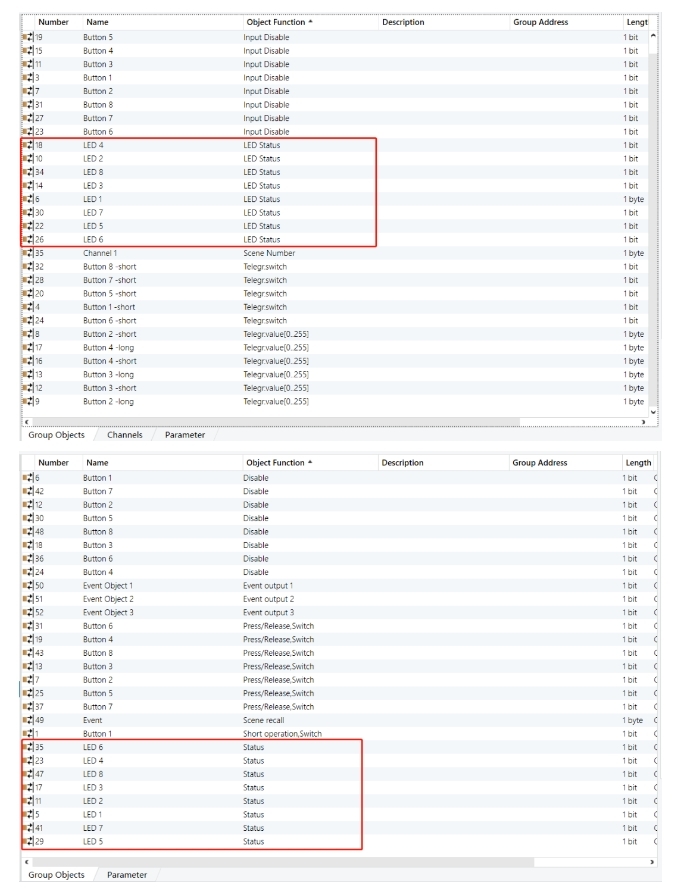Click the scroll-down arrow of upper table scrollbar

point(654,412)
